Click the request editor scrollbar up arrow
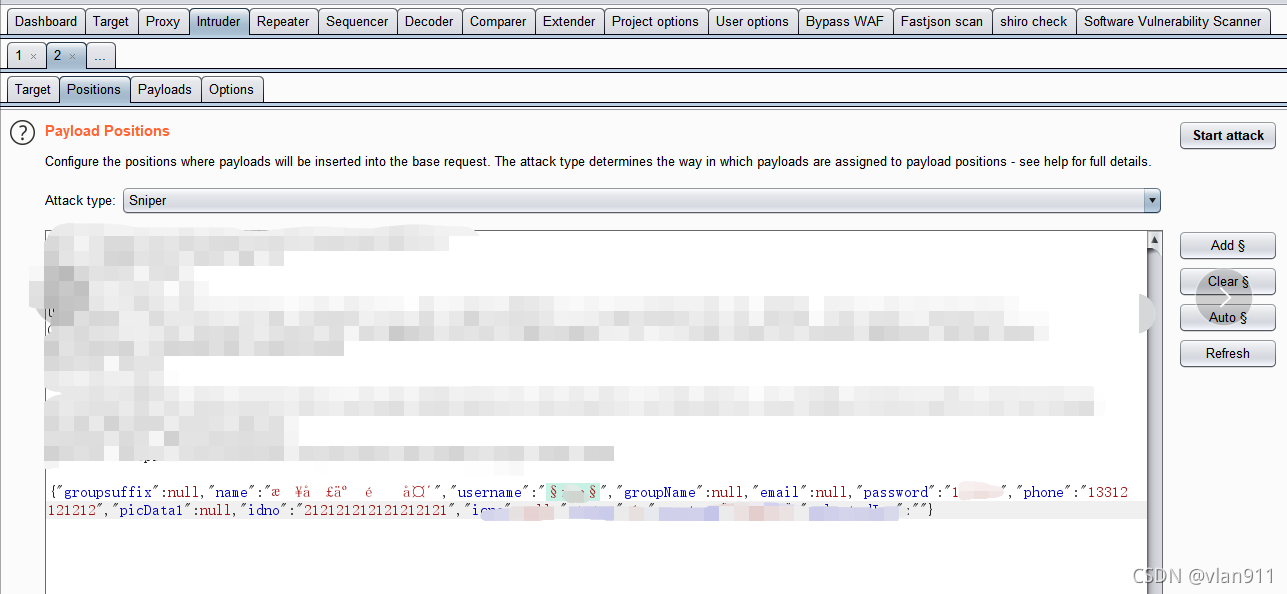This screenshot has width=1287, height=594. coord(1155,240)
